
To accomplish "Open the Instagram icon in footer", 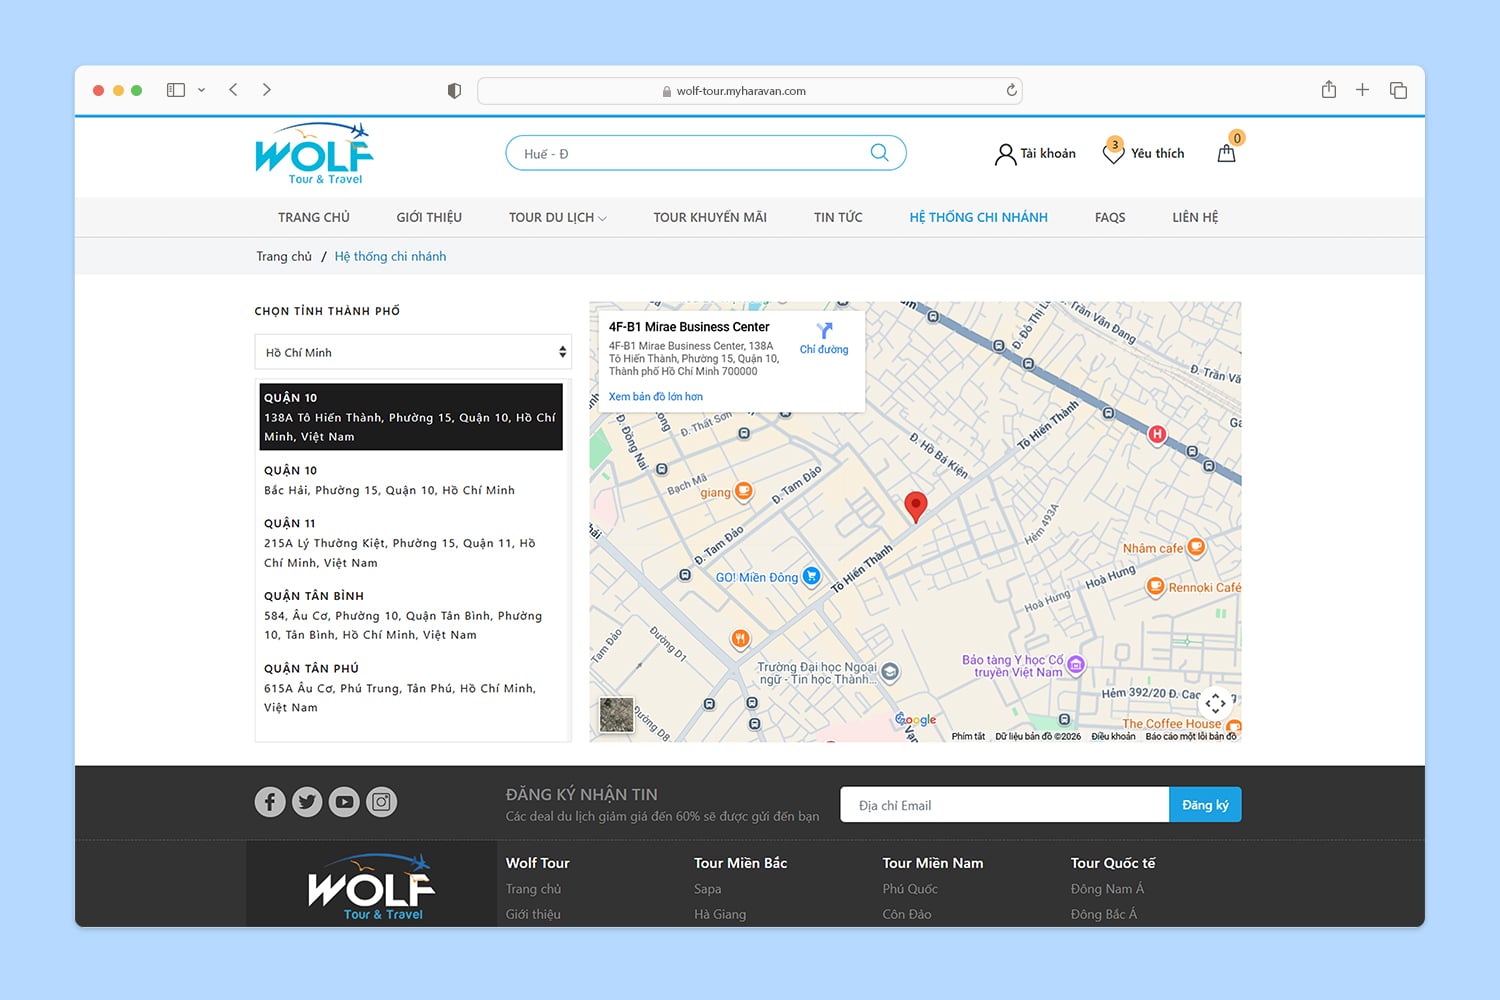I will click(381, 801).
